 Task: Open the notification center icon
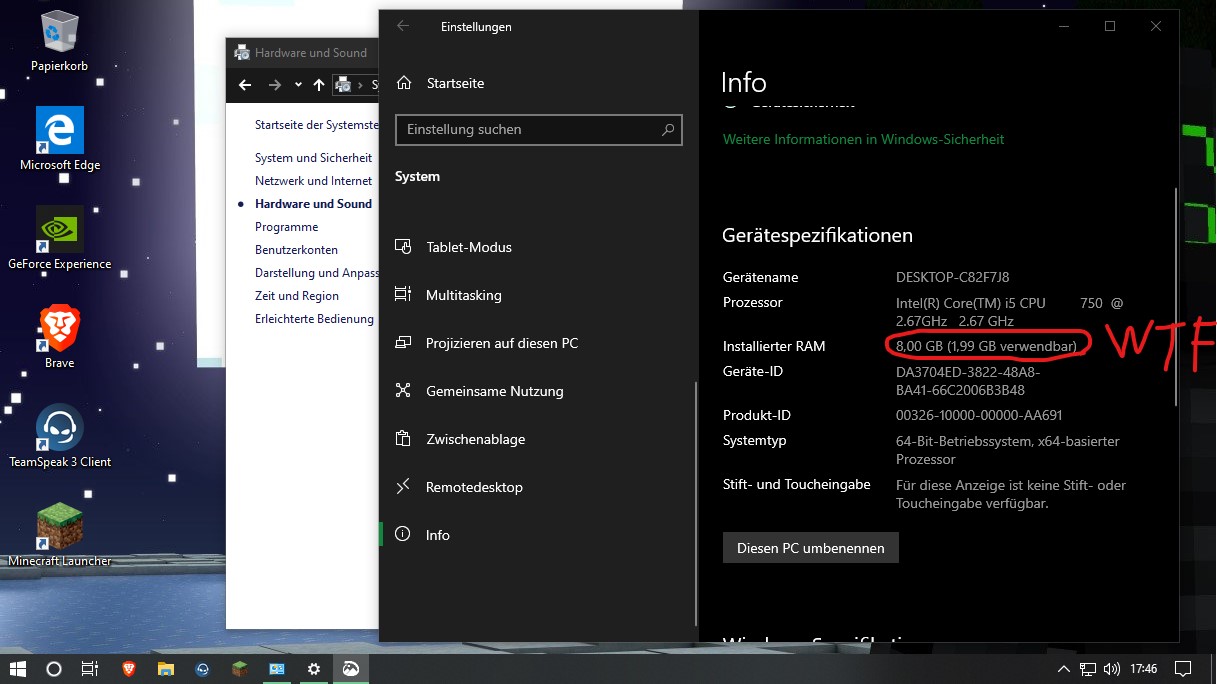1182,669
